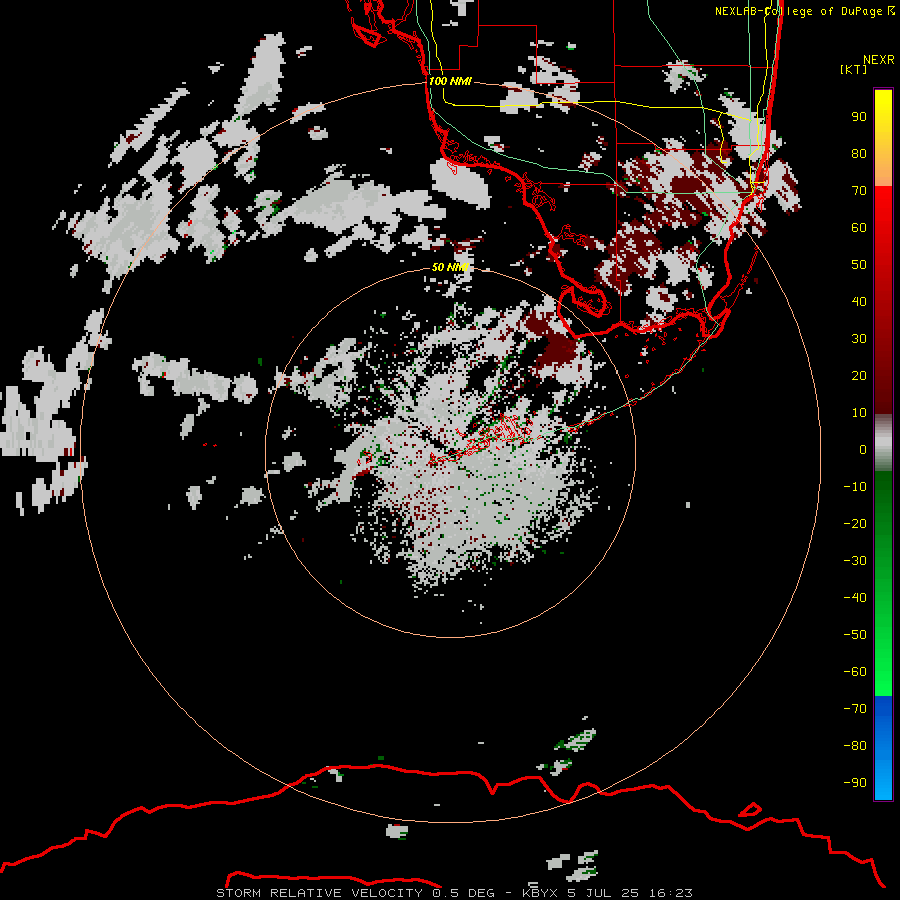
Task: Click the NEXLAB-College of DuPage credit text
Action: point(804,11)
